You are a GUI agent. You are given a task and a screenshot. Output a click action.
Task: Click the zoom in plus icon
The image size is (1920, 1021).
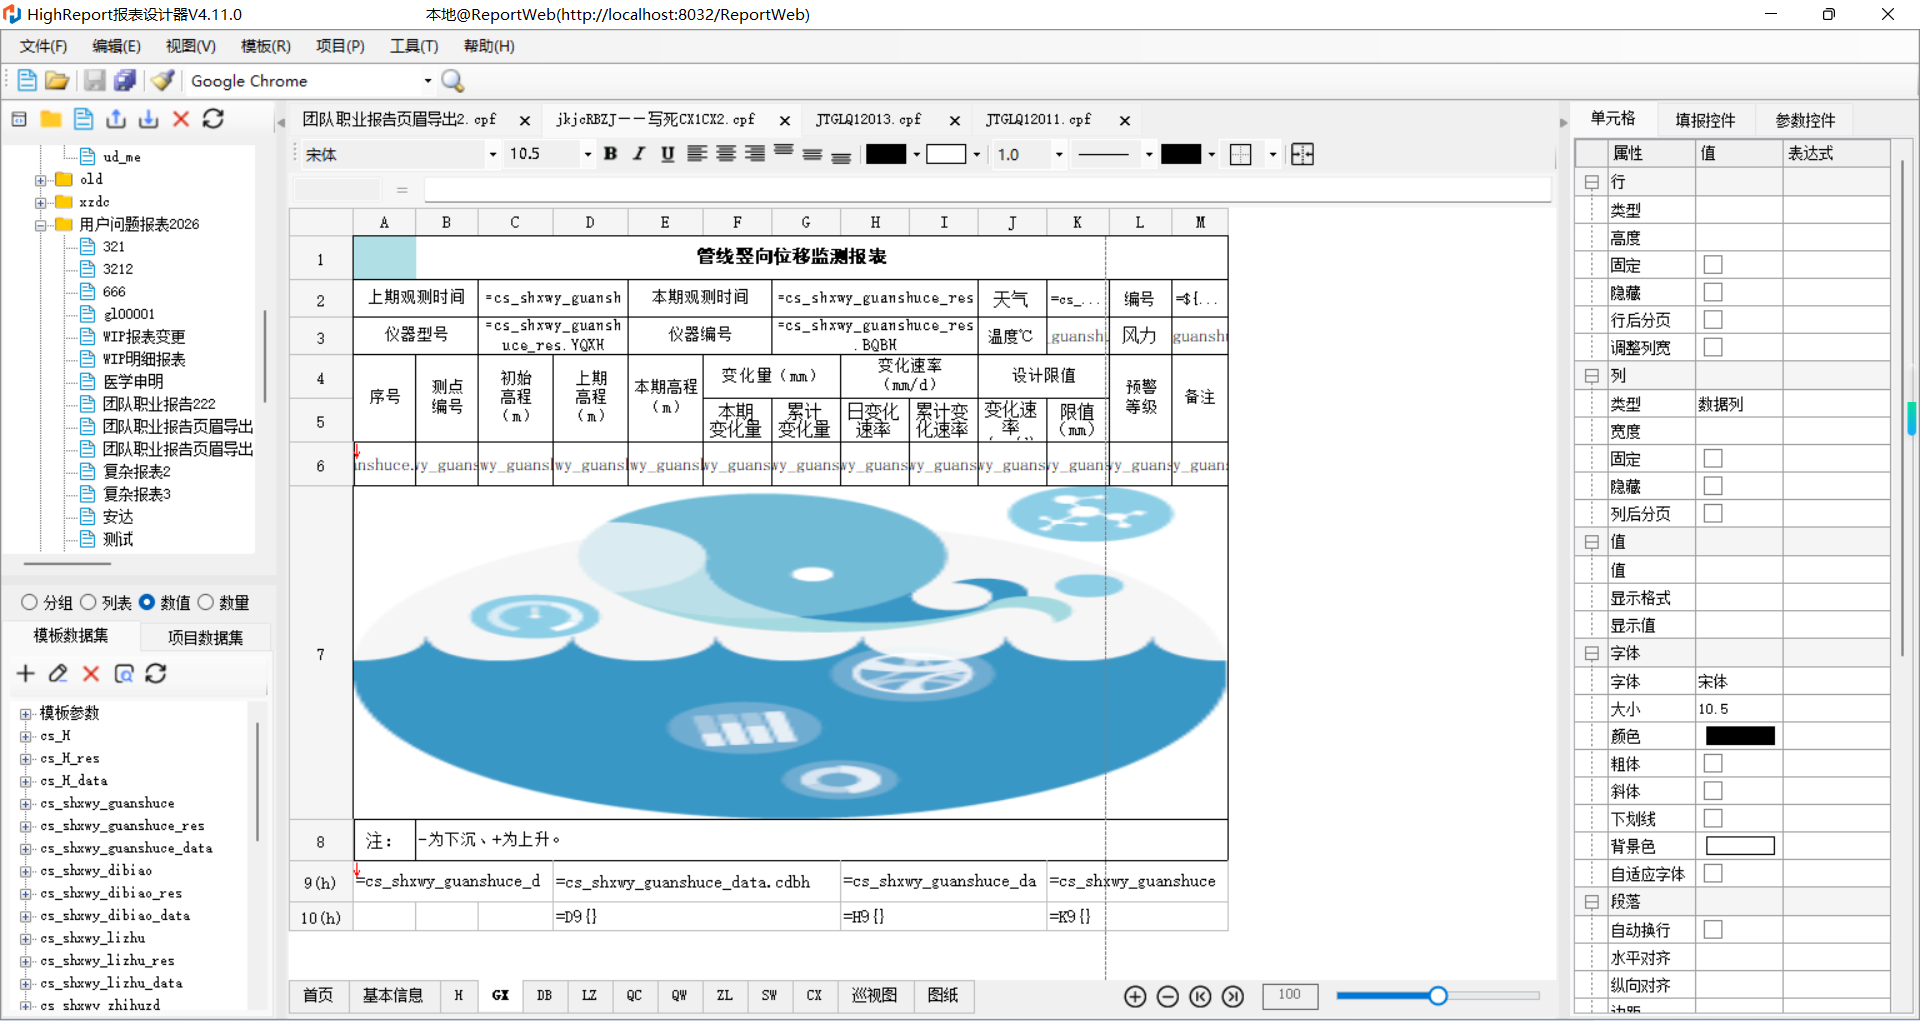[x=1135, y=996]
